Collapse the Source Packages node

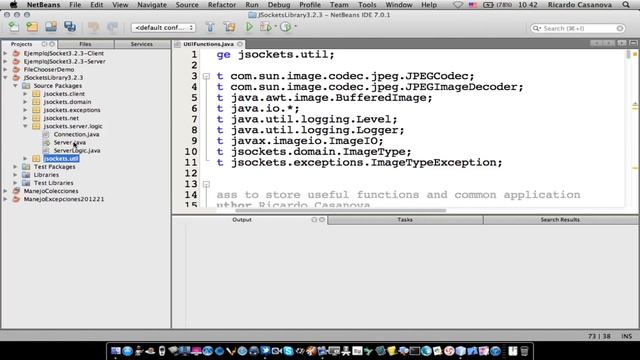tap(15, 86)
